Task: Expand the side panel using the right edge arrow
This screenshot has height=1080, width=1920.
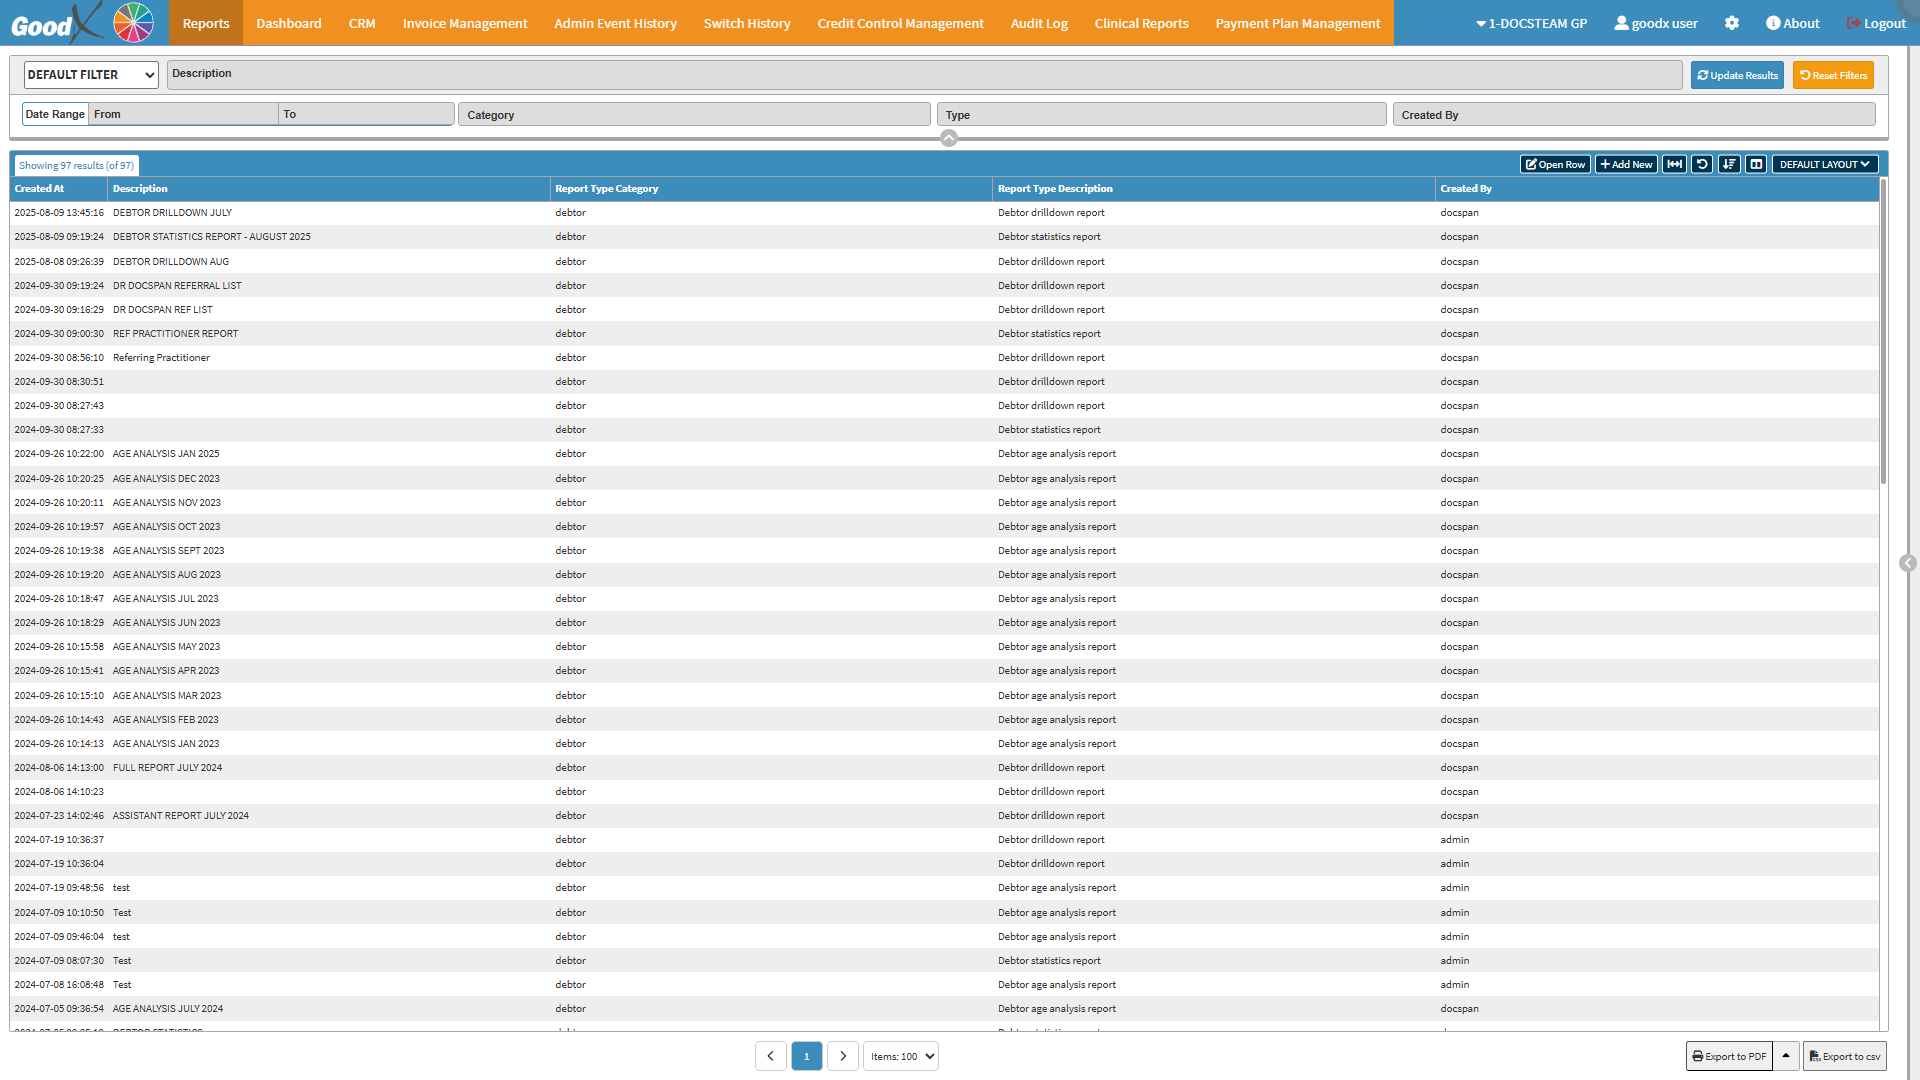Action: tap(1908, 563)
